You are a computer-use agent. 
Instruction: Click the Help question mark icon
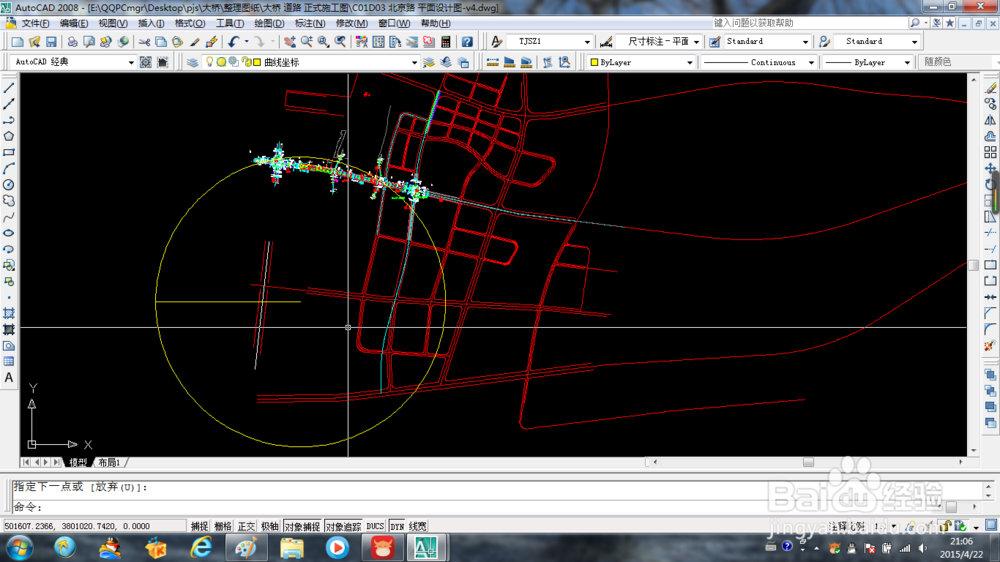467,42
